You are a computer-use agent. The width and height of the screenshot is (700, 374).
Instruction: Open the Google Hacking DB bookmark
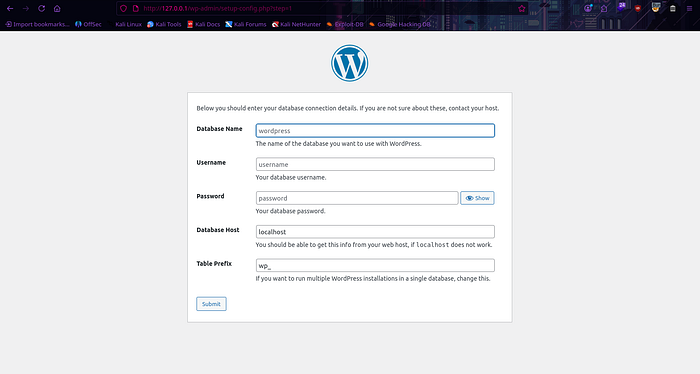click(x=400, y=25)
